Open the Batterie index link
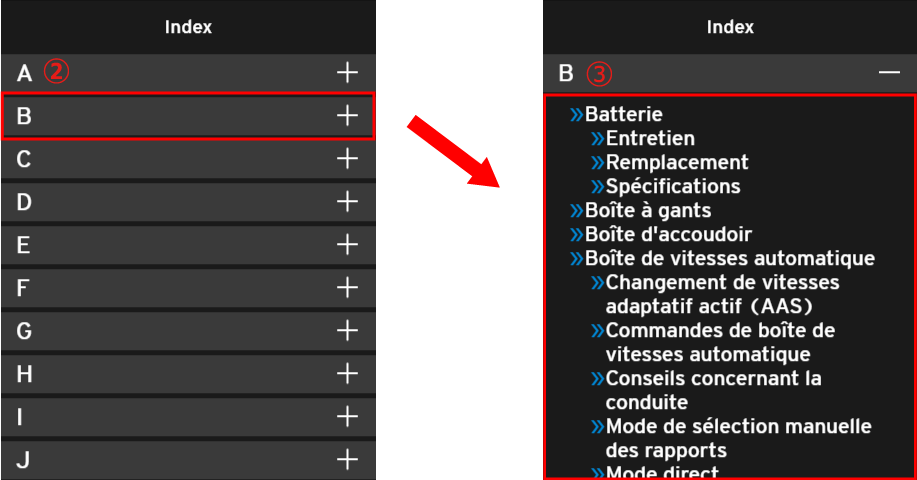The height and width of the screenshot is (480, 917). [x=623, y=115]
